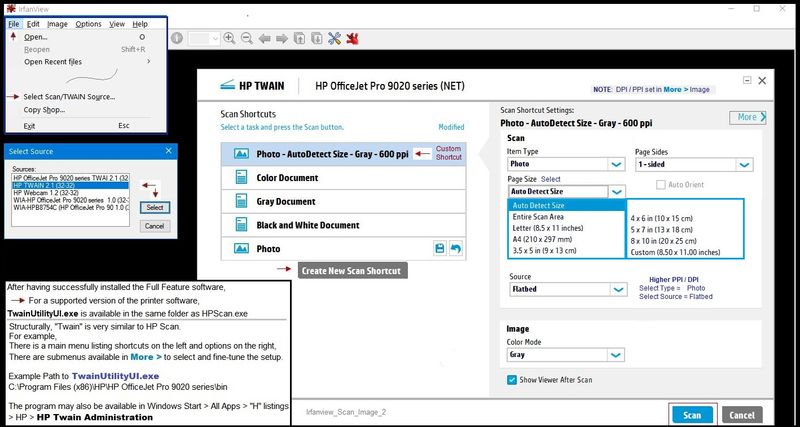Close the Select Source dialog
The image size is (800, 427).
169,151
